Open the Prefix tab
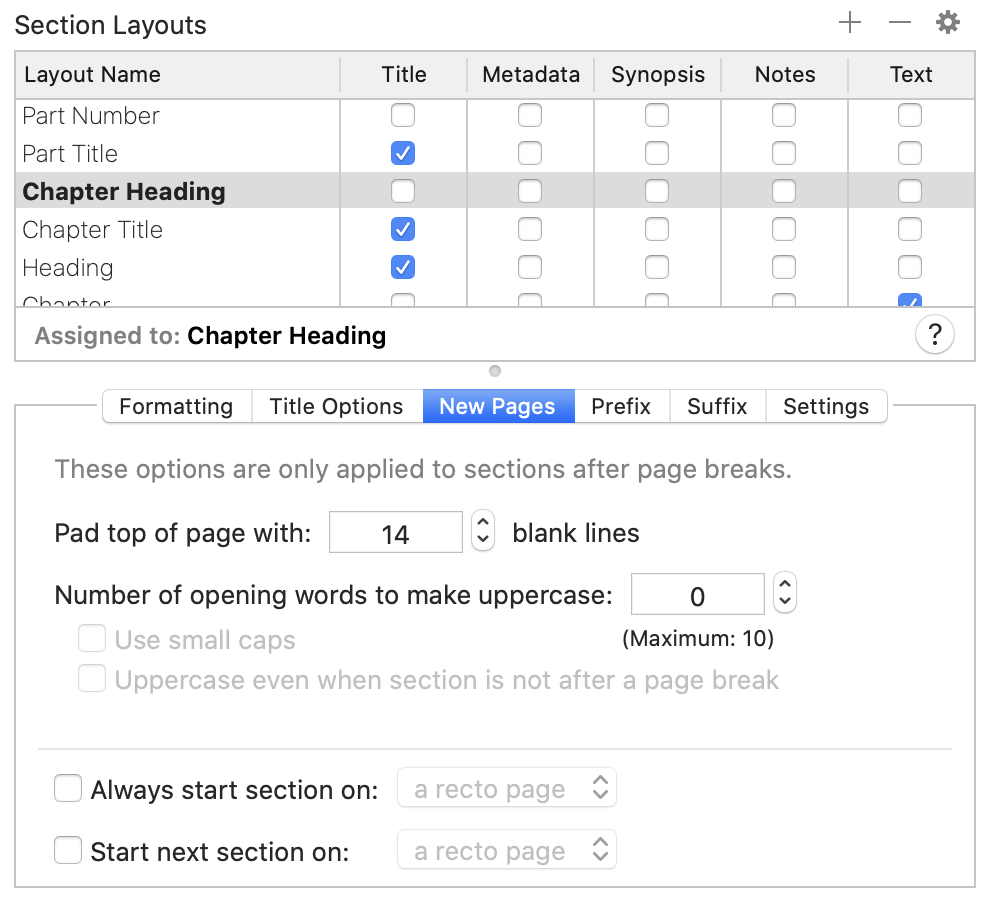This screenshot has width=992, height=904. coord(621,406)
